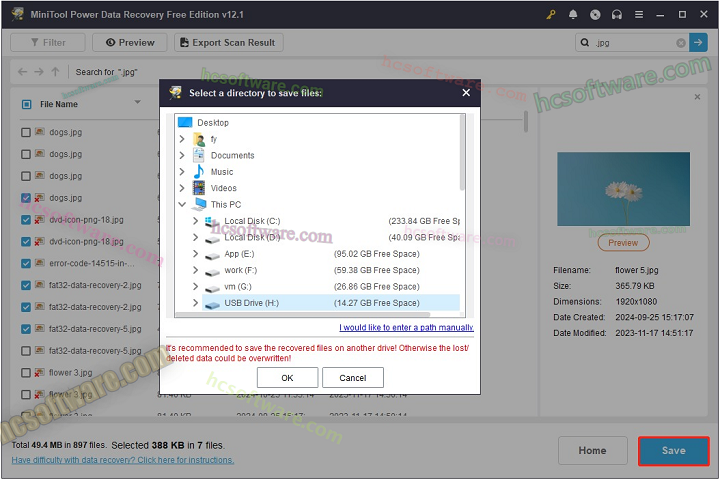Click the flower image thumbnail
The image size is (720, 480).
tap(623, 189)
